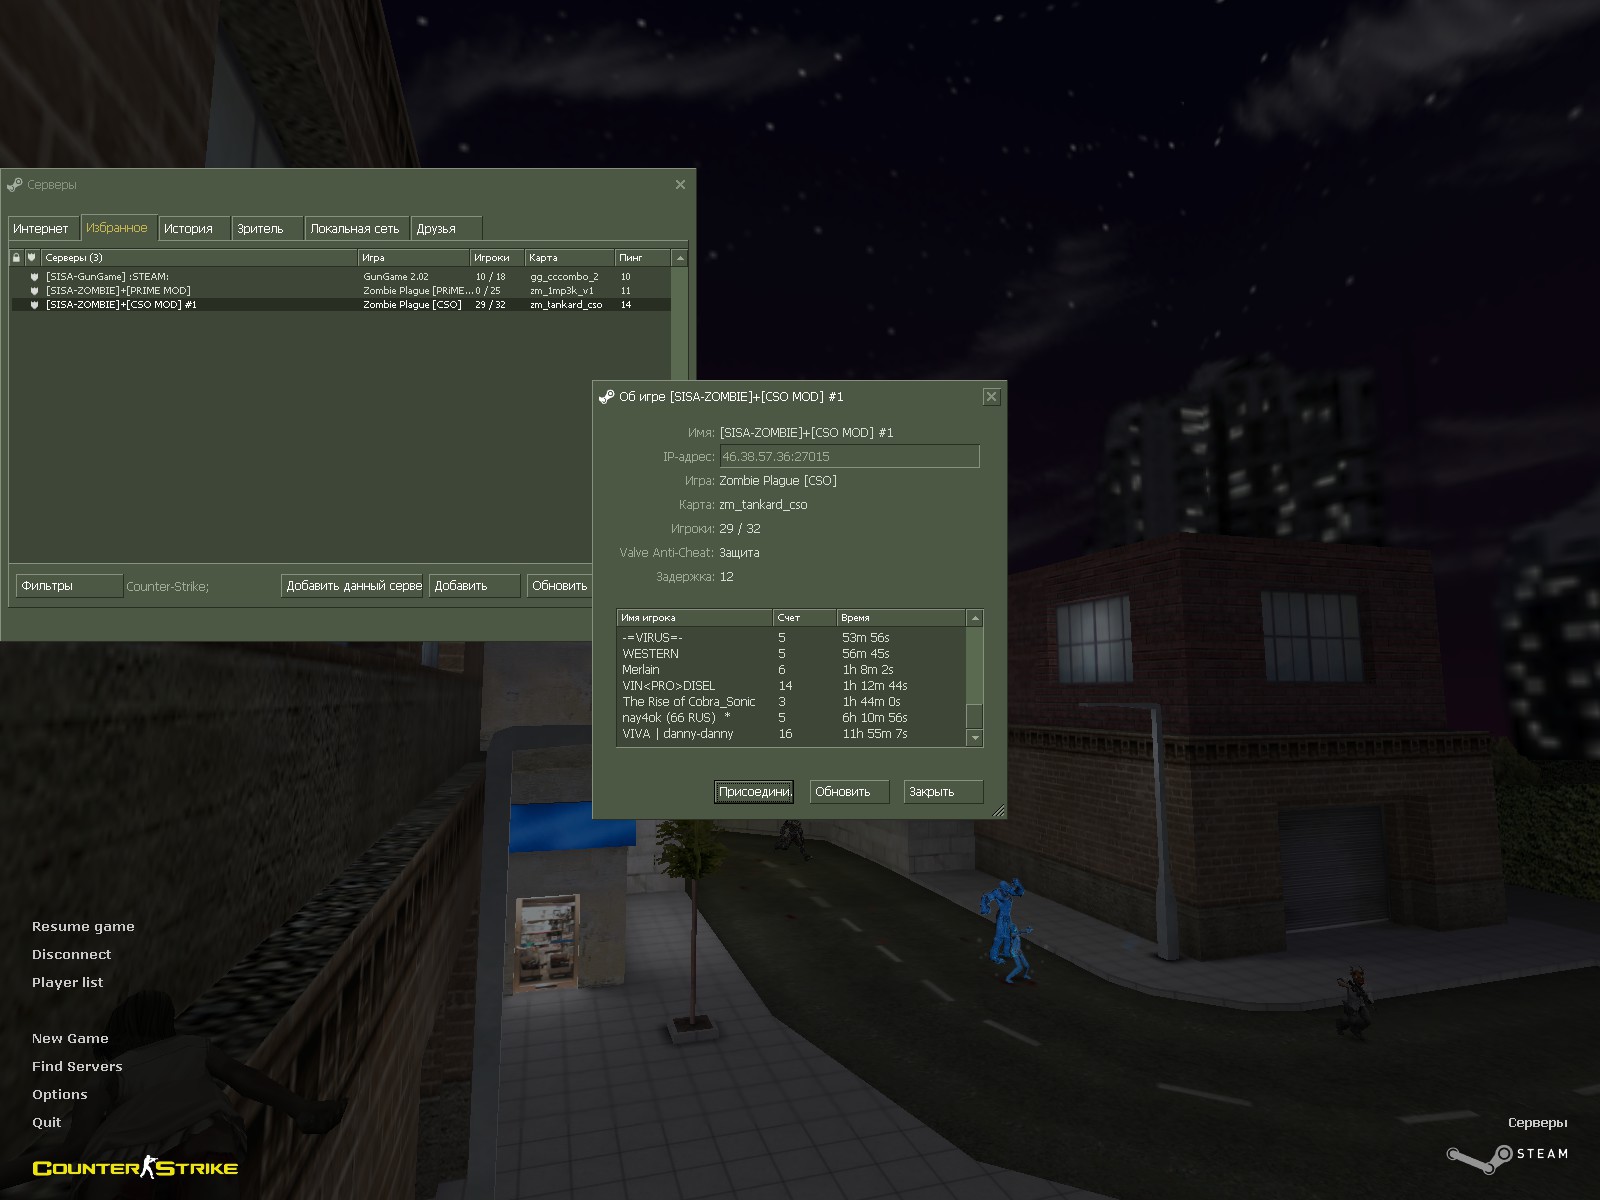Click the VAC shield column header icon
This screenshot has height=1200, width=1600.
[x=32, y=258]
